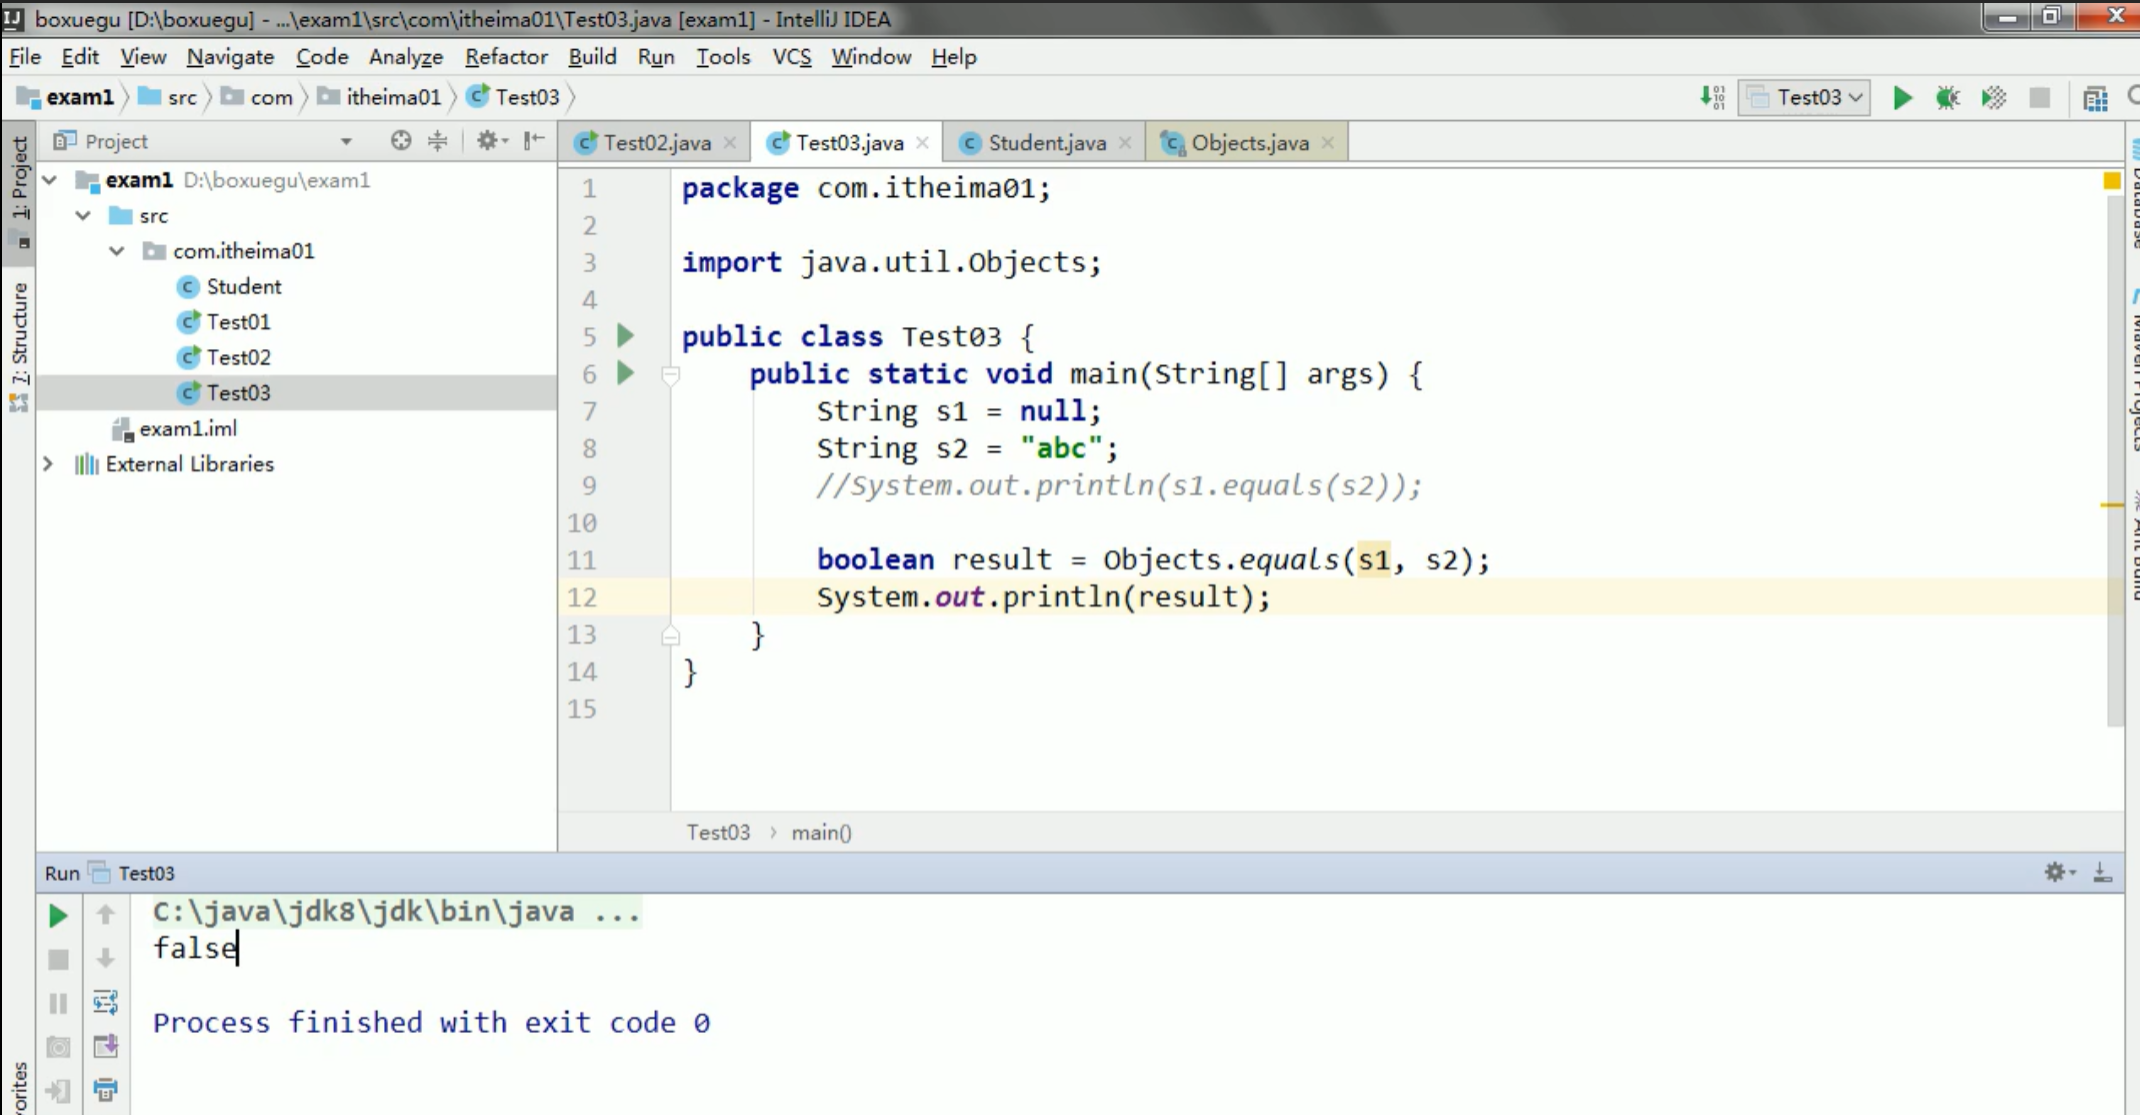Viewport: 2140px width, 1115px height.
Task: Click Run with Coverage icon
Action: (1993, 98)
